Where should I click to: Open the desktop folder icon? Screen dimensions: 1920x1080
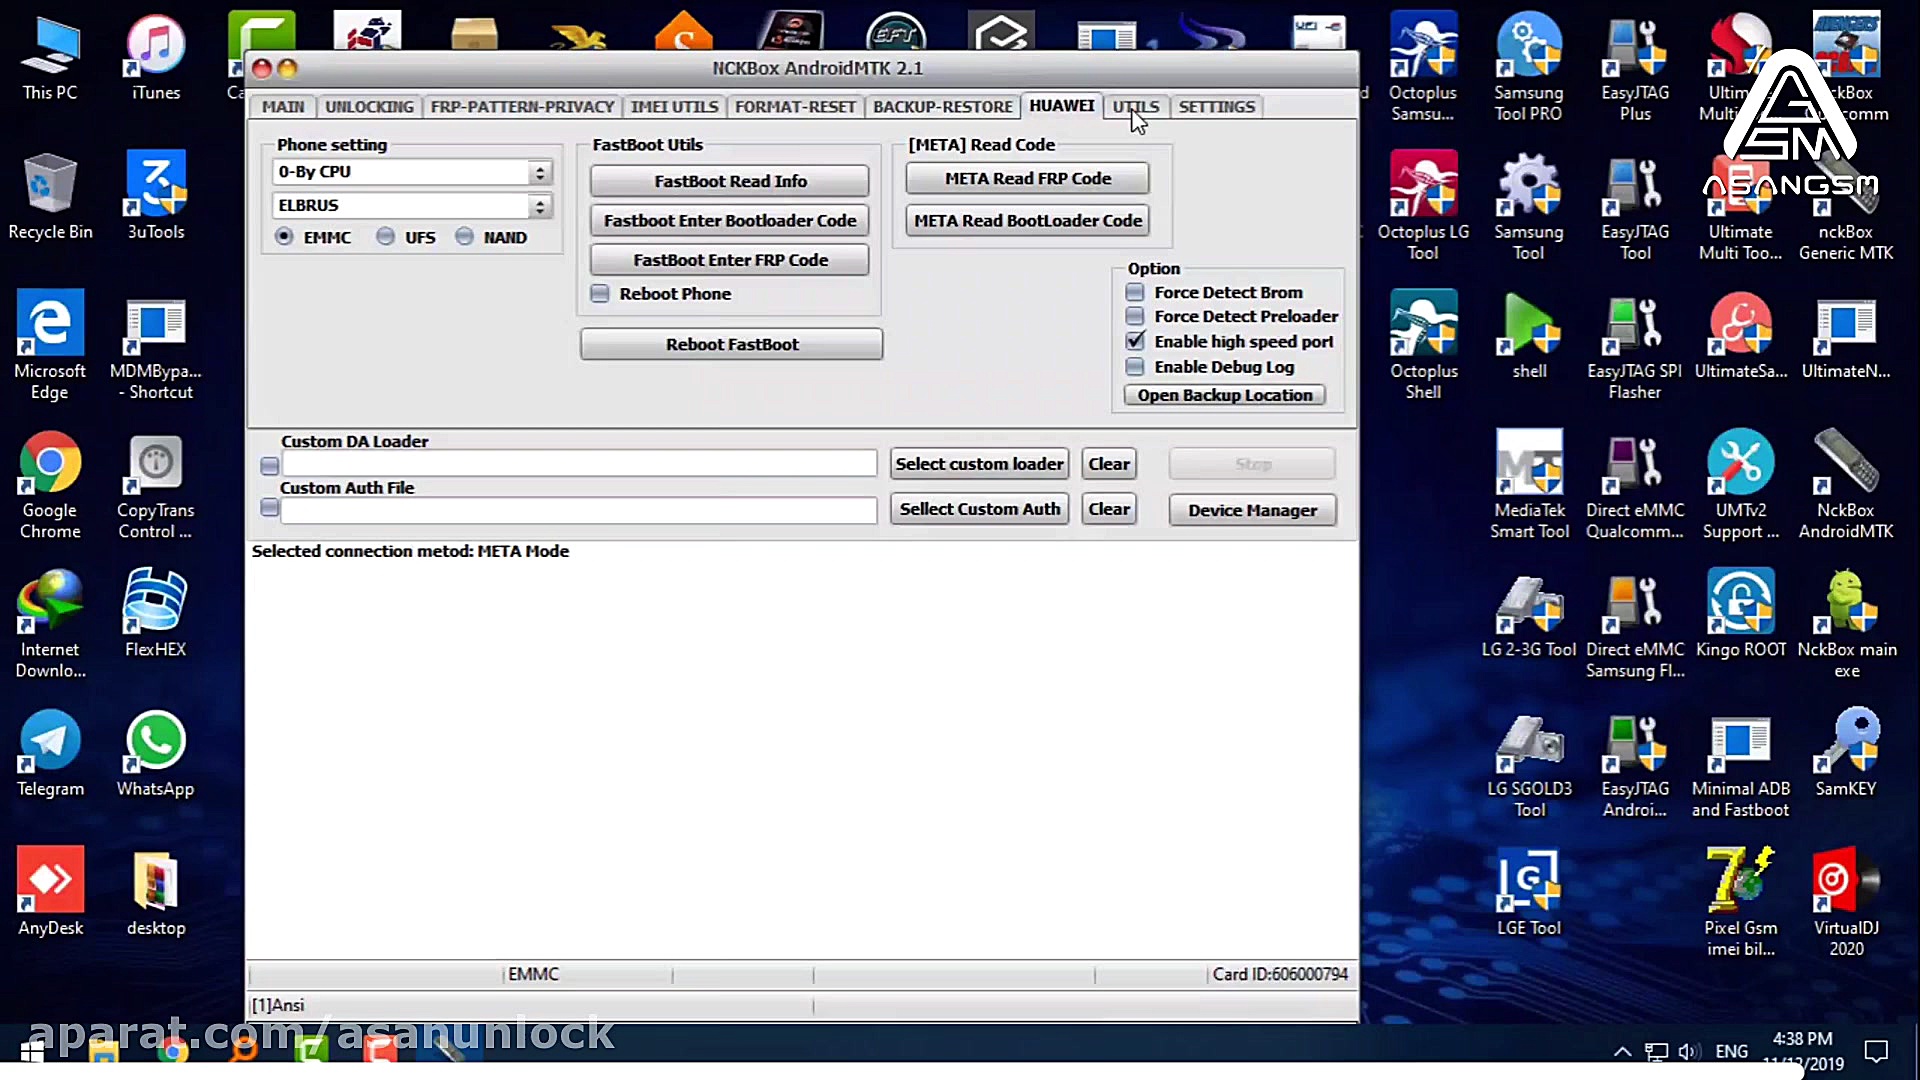156,893
